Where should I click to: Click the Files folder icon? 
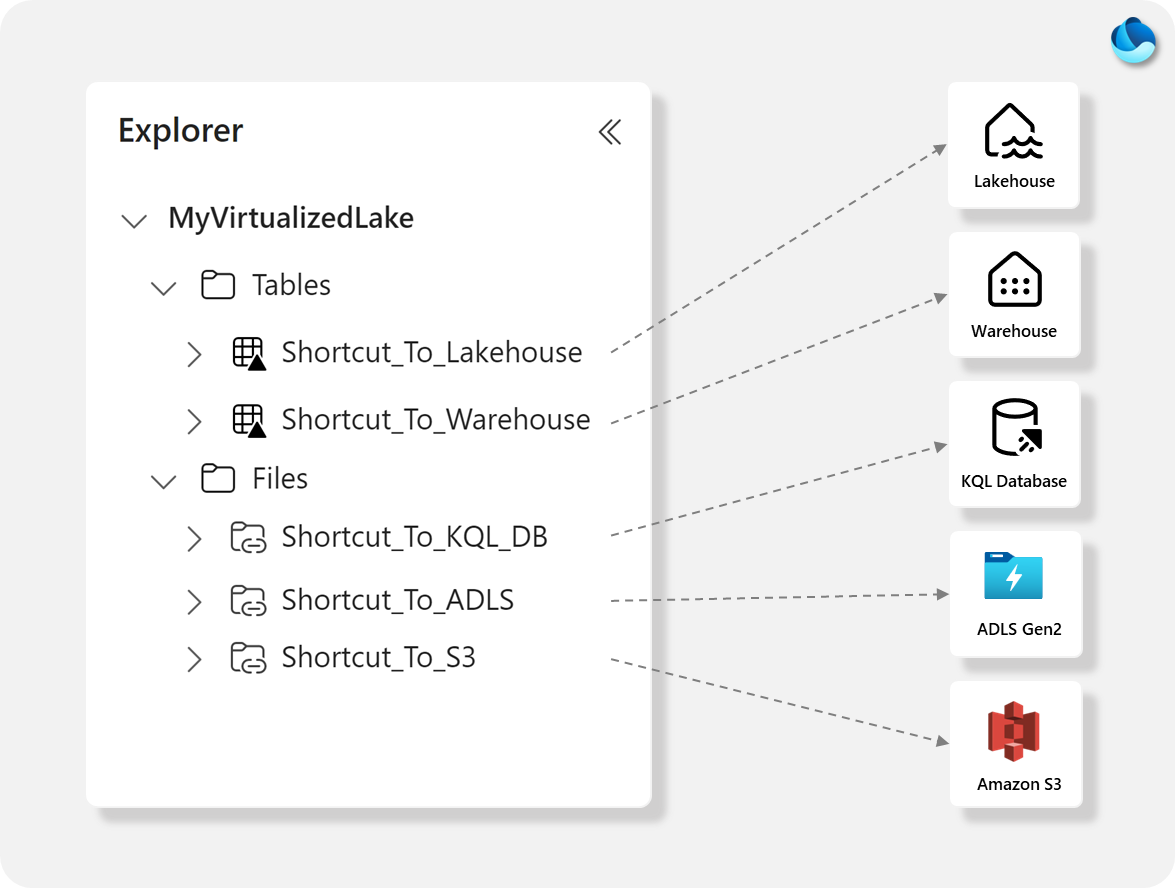(218, 478)
